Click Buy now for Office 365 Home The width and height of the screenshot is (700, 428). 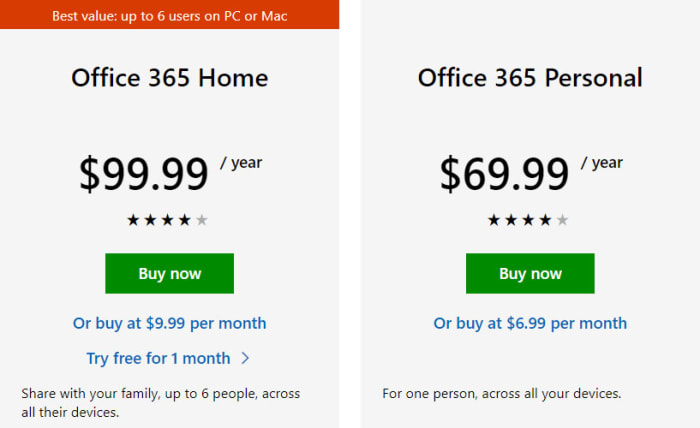coord(169,273)
